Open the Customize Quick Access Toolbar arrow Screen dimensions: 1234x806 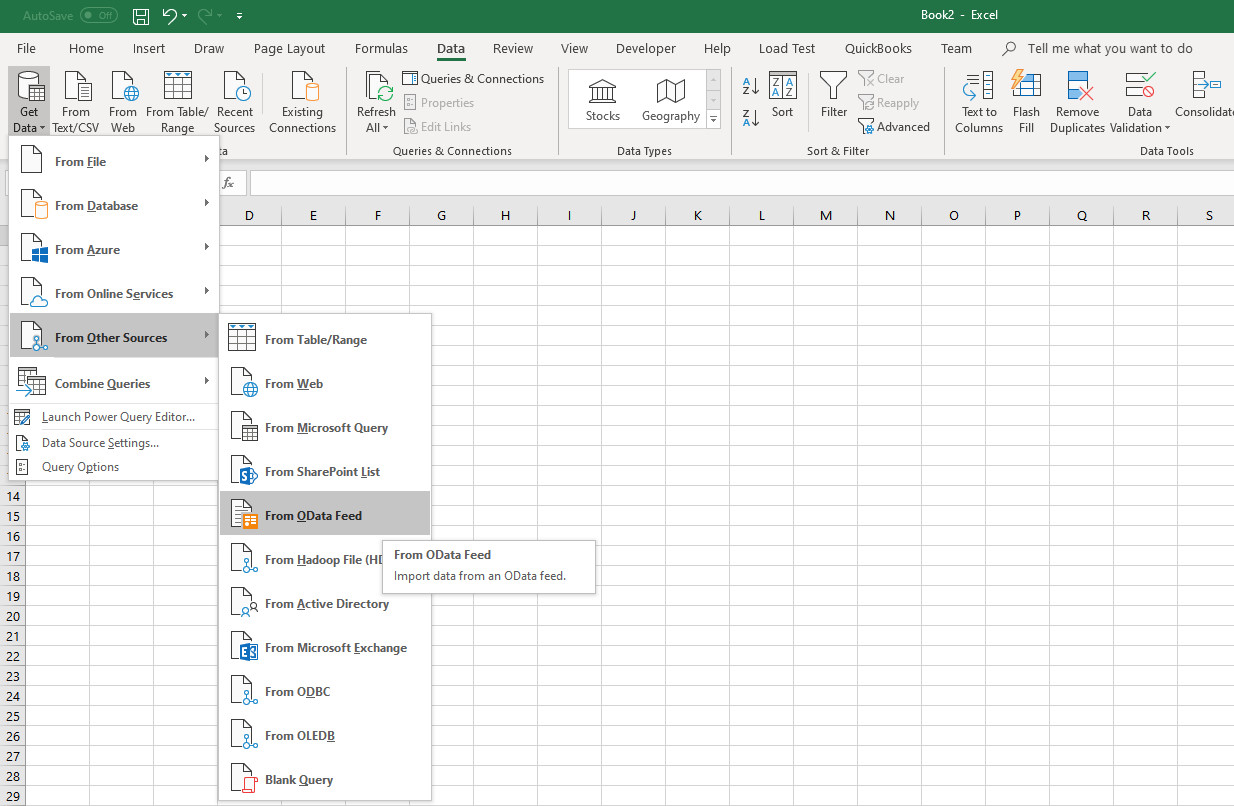[x=239, y=17]
